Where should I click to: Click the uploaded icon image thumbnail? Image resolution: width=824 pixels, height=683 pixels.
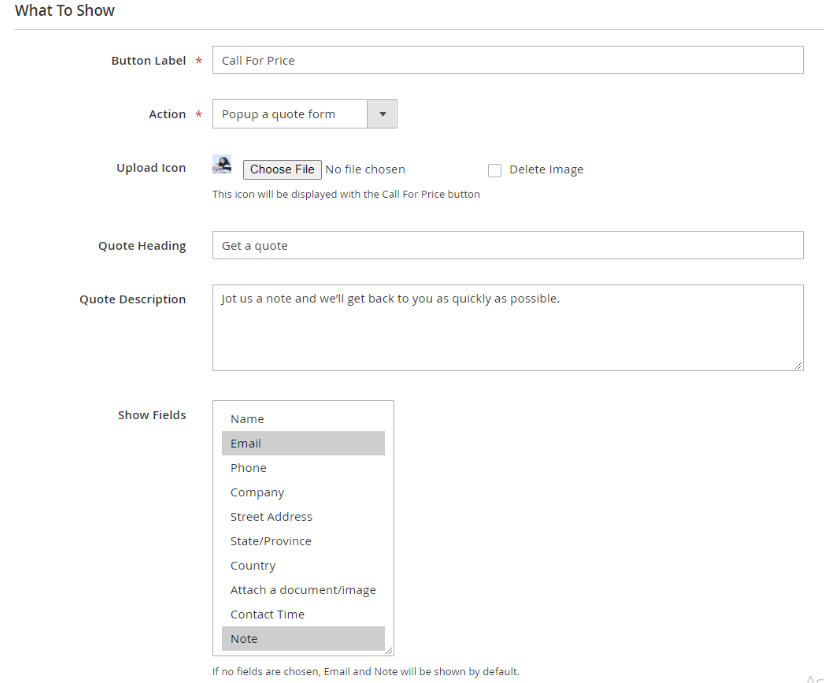coord(222,165)
